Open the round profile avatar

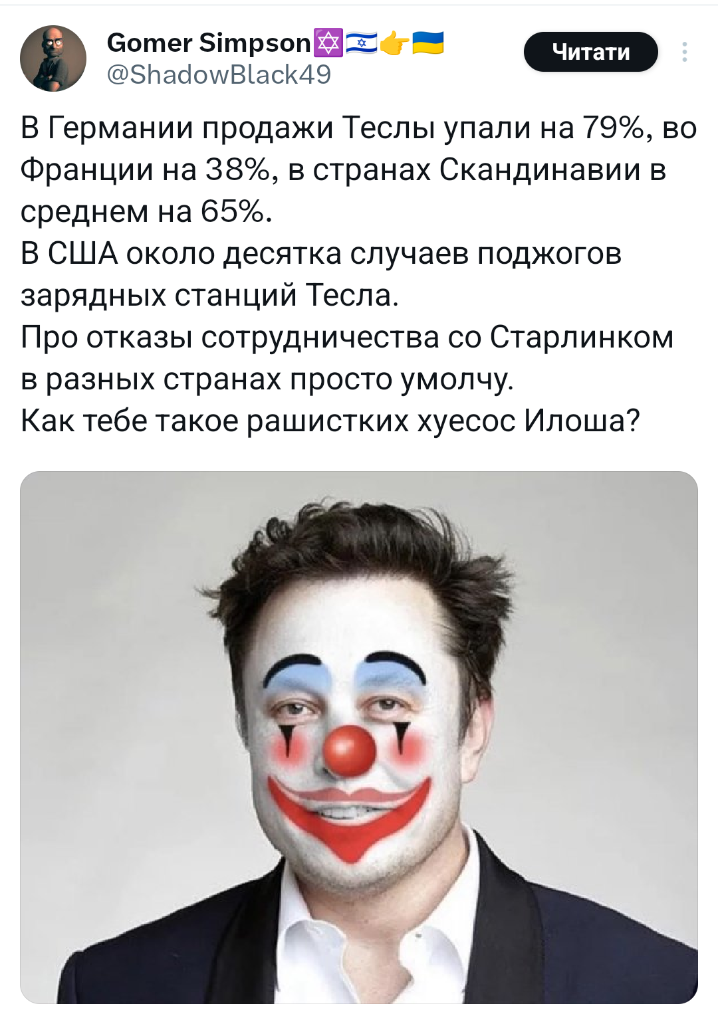click(54, 58)
